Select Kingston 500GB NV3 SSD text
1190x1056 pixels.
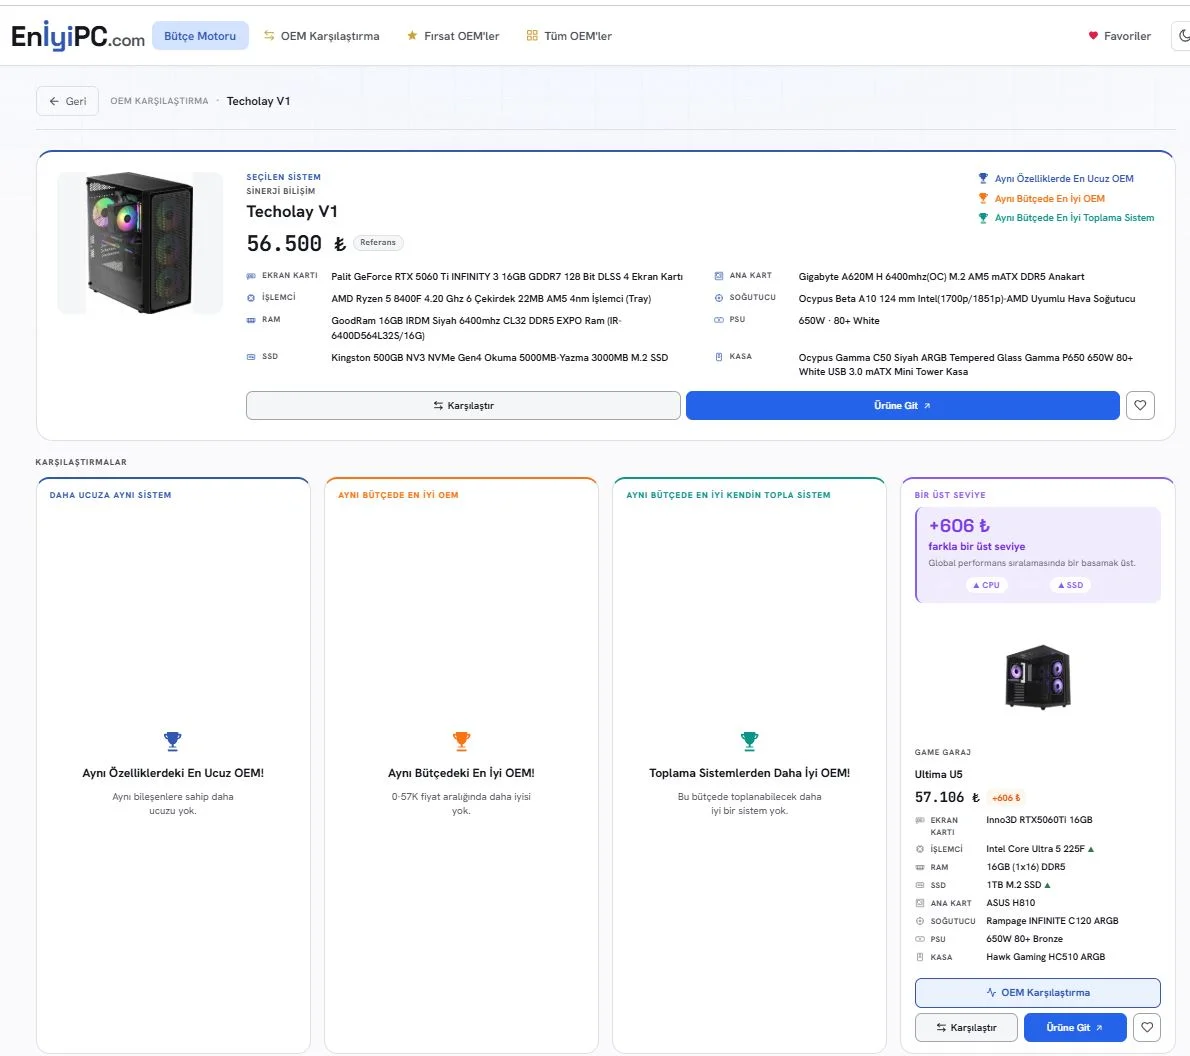(x=499, y=358)
